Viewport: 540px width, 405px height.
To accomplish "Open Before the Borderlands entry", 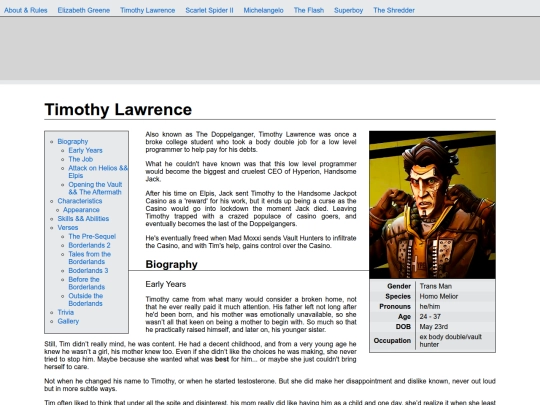I will point(86,283).
